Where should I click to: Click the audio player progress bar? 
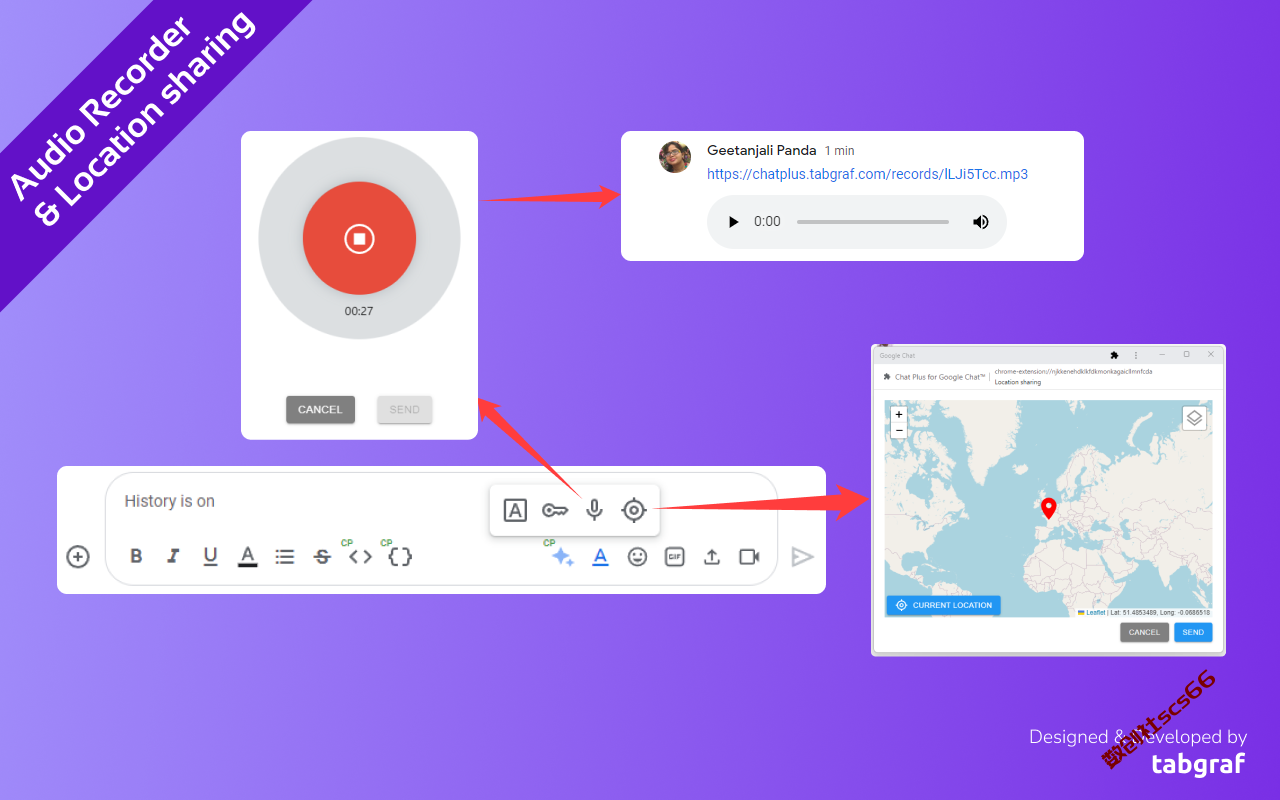(873, 222)
